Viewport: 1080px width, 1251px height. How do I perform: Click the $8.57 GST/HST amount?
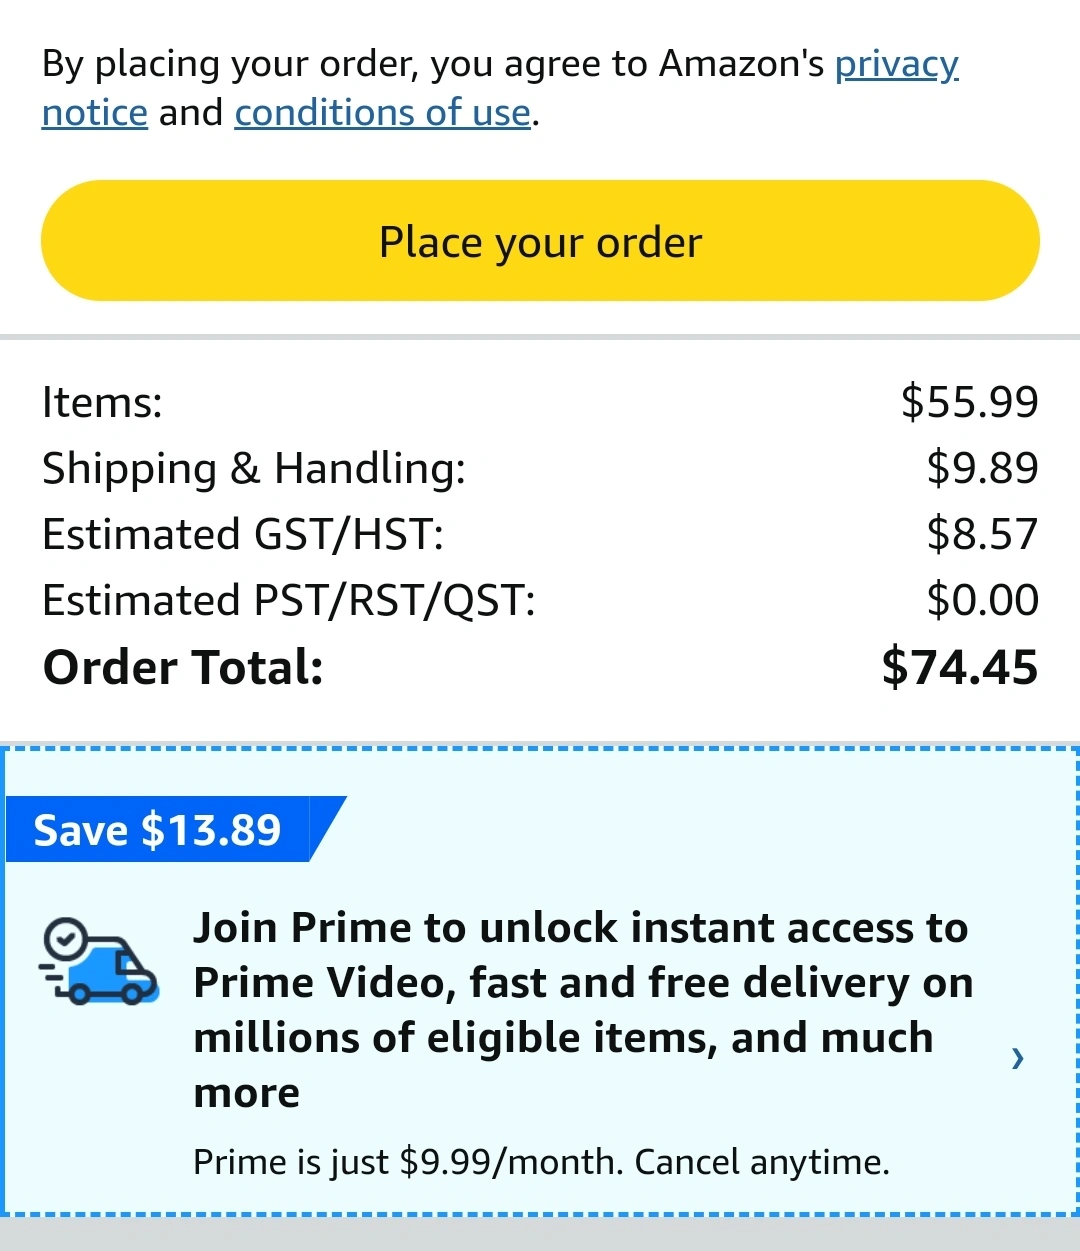(983, 534)
